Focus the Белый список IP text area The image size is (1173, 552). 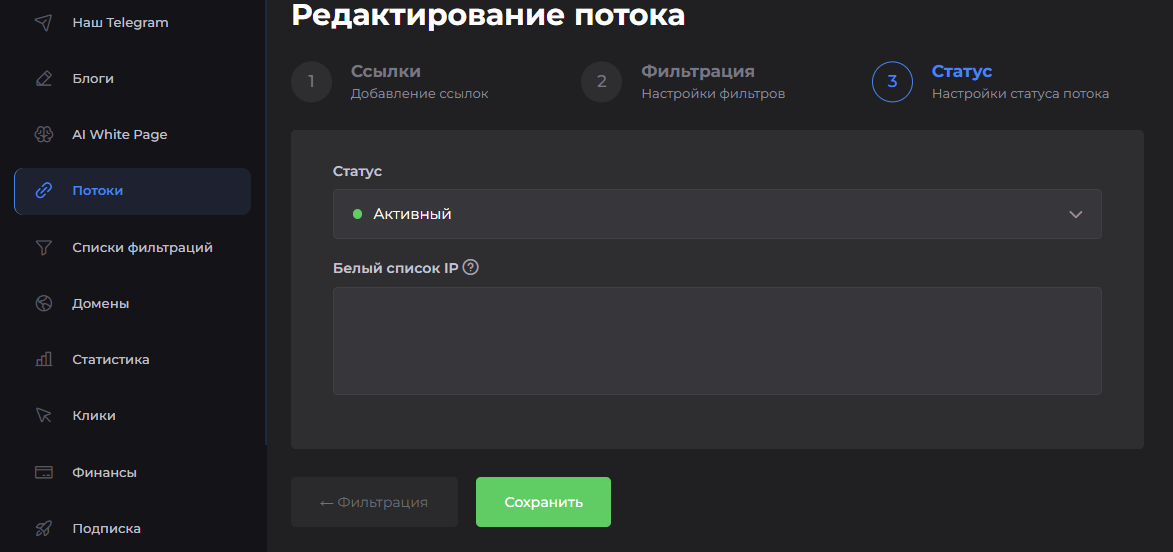pos(717,341)
